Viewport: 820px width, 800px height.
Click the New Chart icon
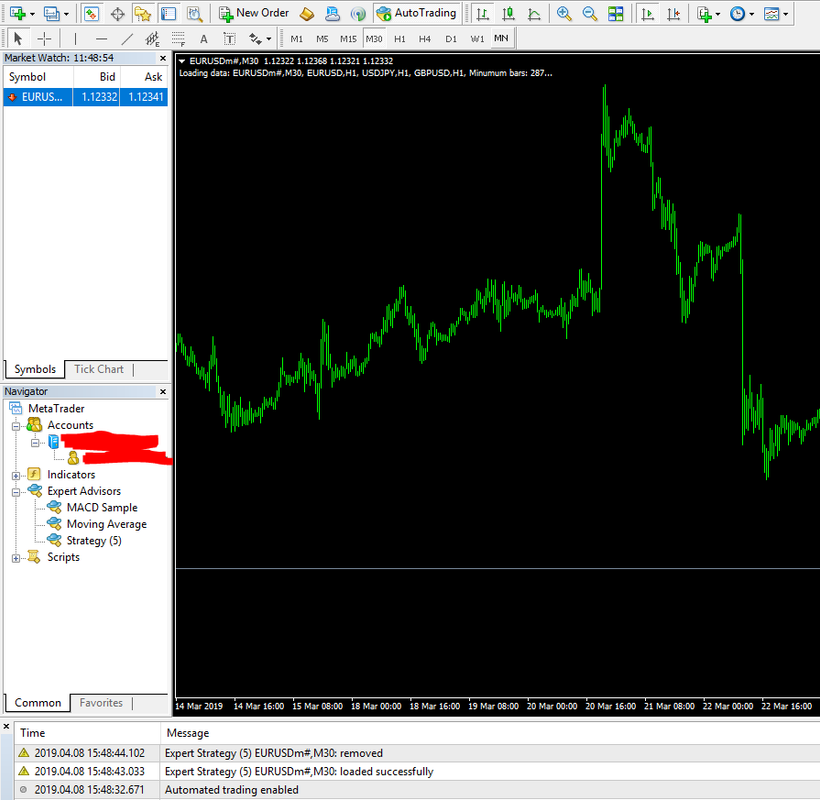17,14
